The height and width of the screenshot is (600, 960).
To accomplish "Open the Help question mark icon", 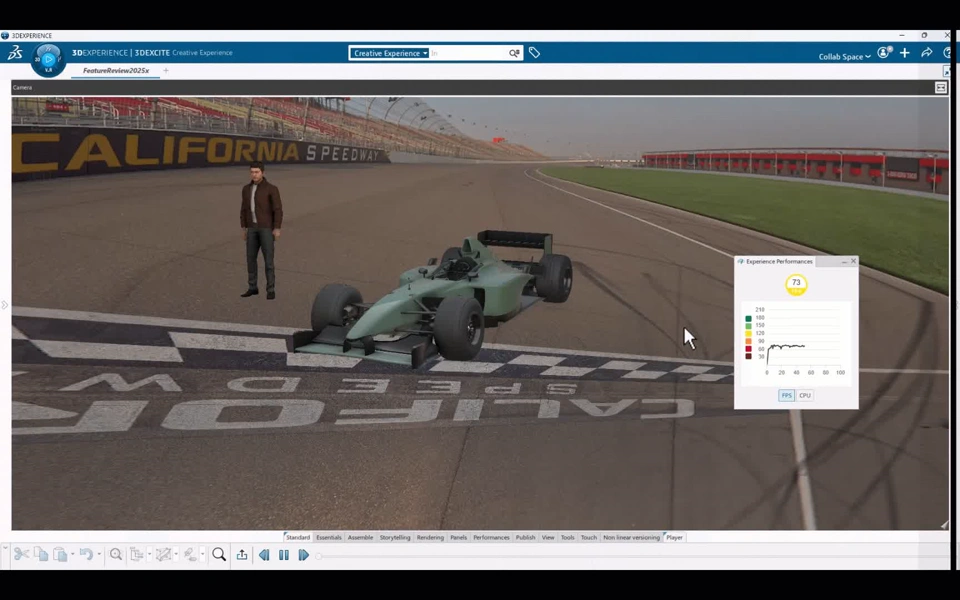I will pos(948,53).
